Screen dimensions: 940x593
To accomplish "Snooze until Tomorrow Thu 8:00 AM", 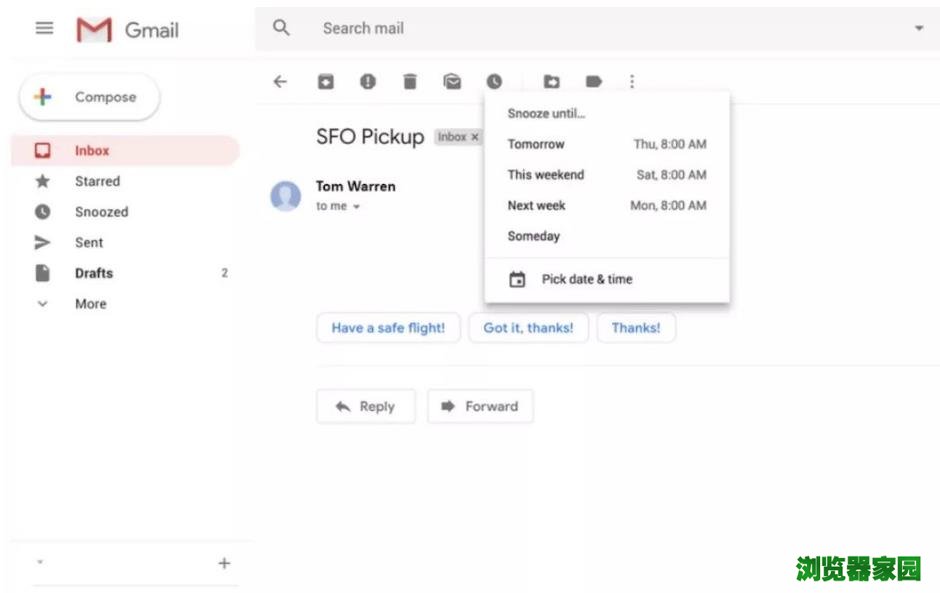I will point(606,144).
